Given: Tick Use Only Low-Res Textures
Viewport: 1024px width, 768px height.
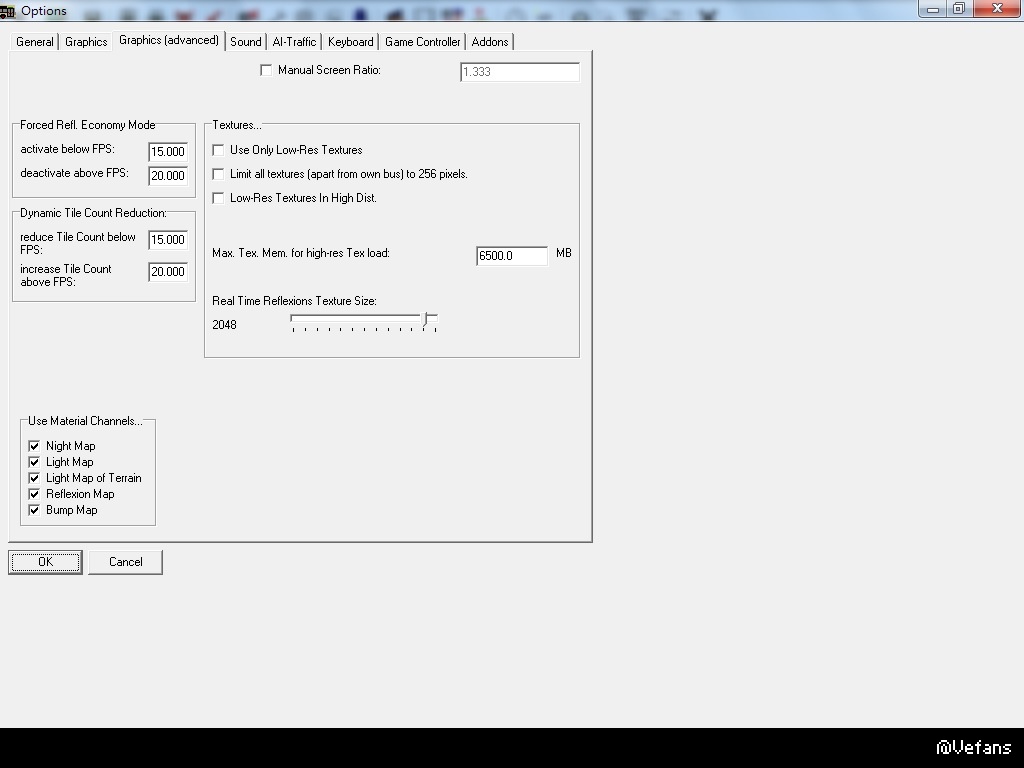Looking at the screenshot, I should (x=218, y=150).
